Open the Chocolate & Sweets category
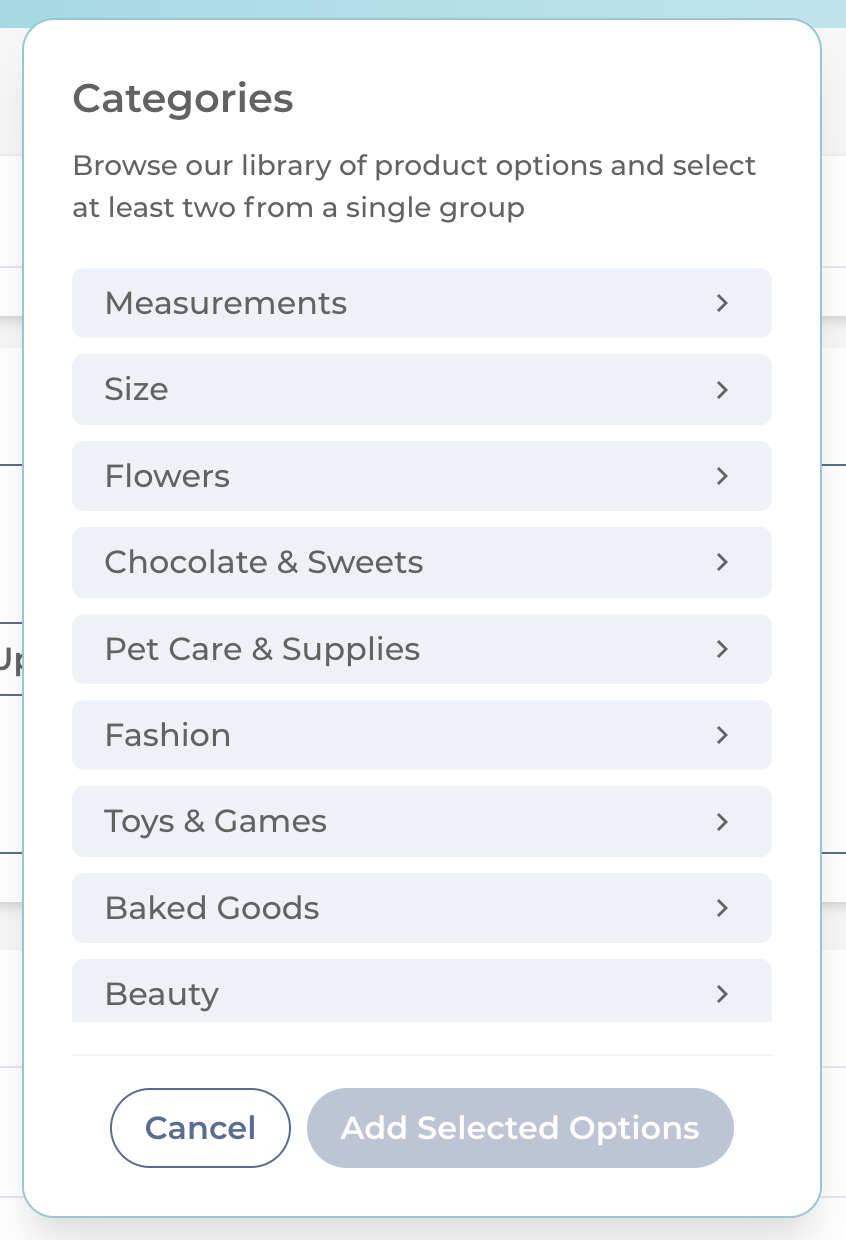This screenshot has height=1240, width=846. (x=421, y=562)
